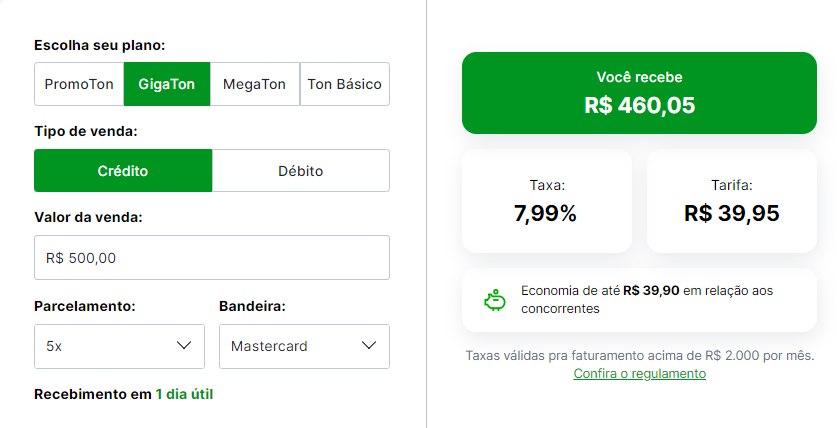Click the Tarifa R$ 39,95 card
The image size is (837, 428).
coord(731,201)
